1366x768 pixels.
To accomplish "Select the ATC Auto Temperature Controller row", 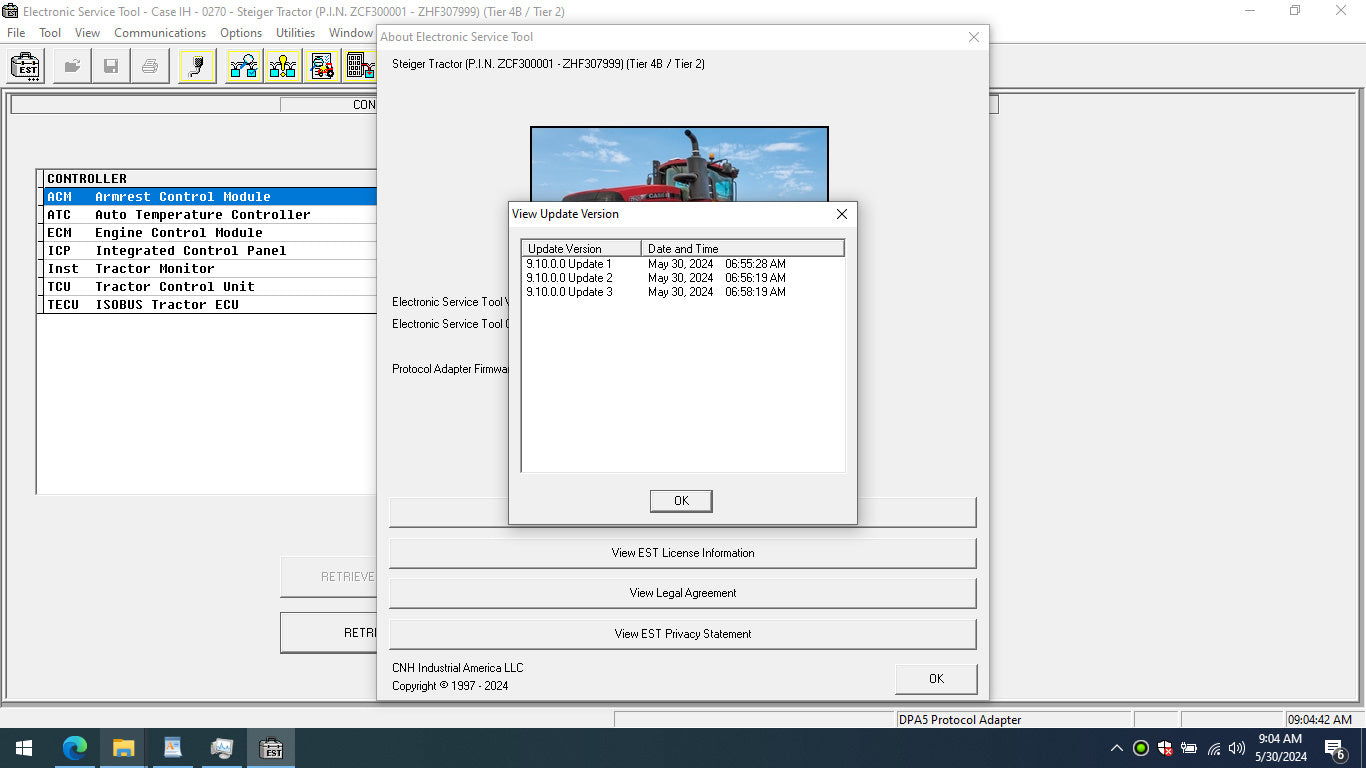I will coord(210,215).
